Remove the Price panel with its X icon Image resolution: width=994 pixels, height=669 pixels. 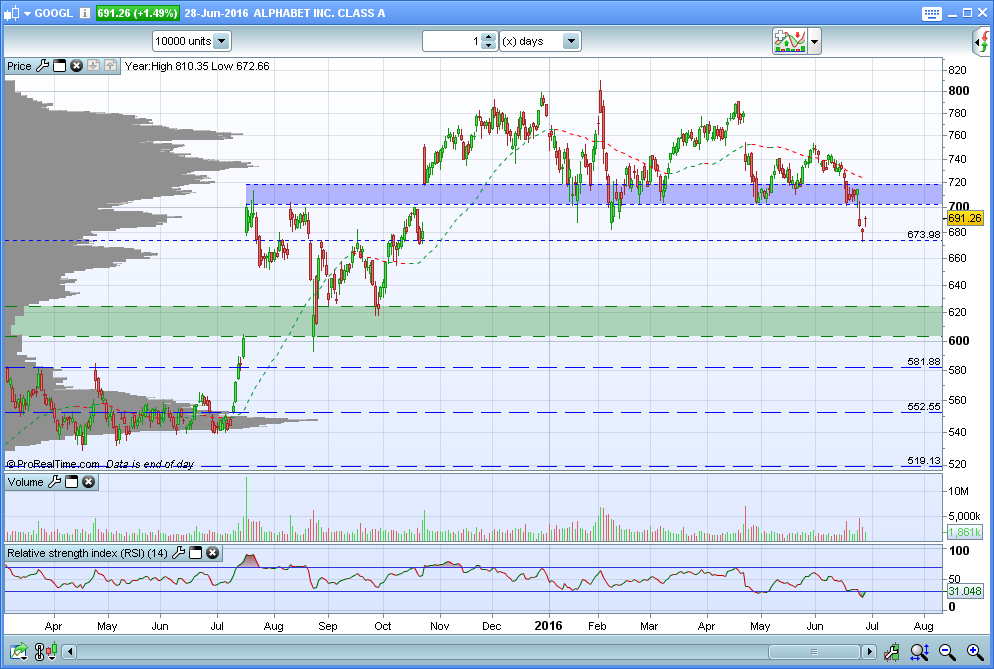76,66
